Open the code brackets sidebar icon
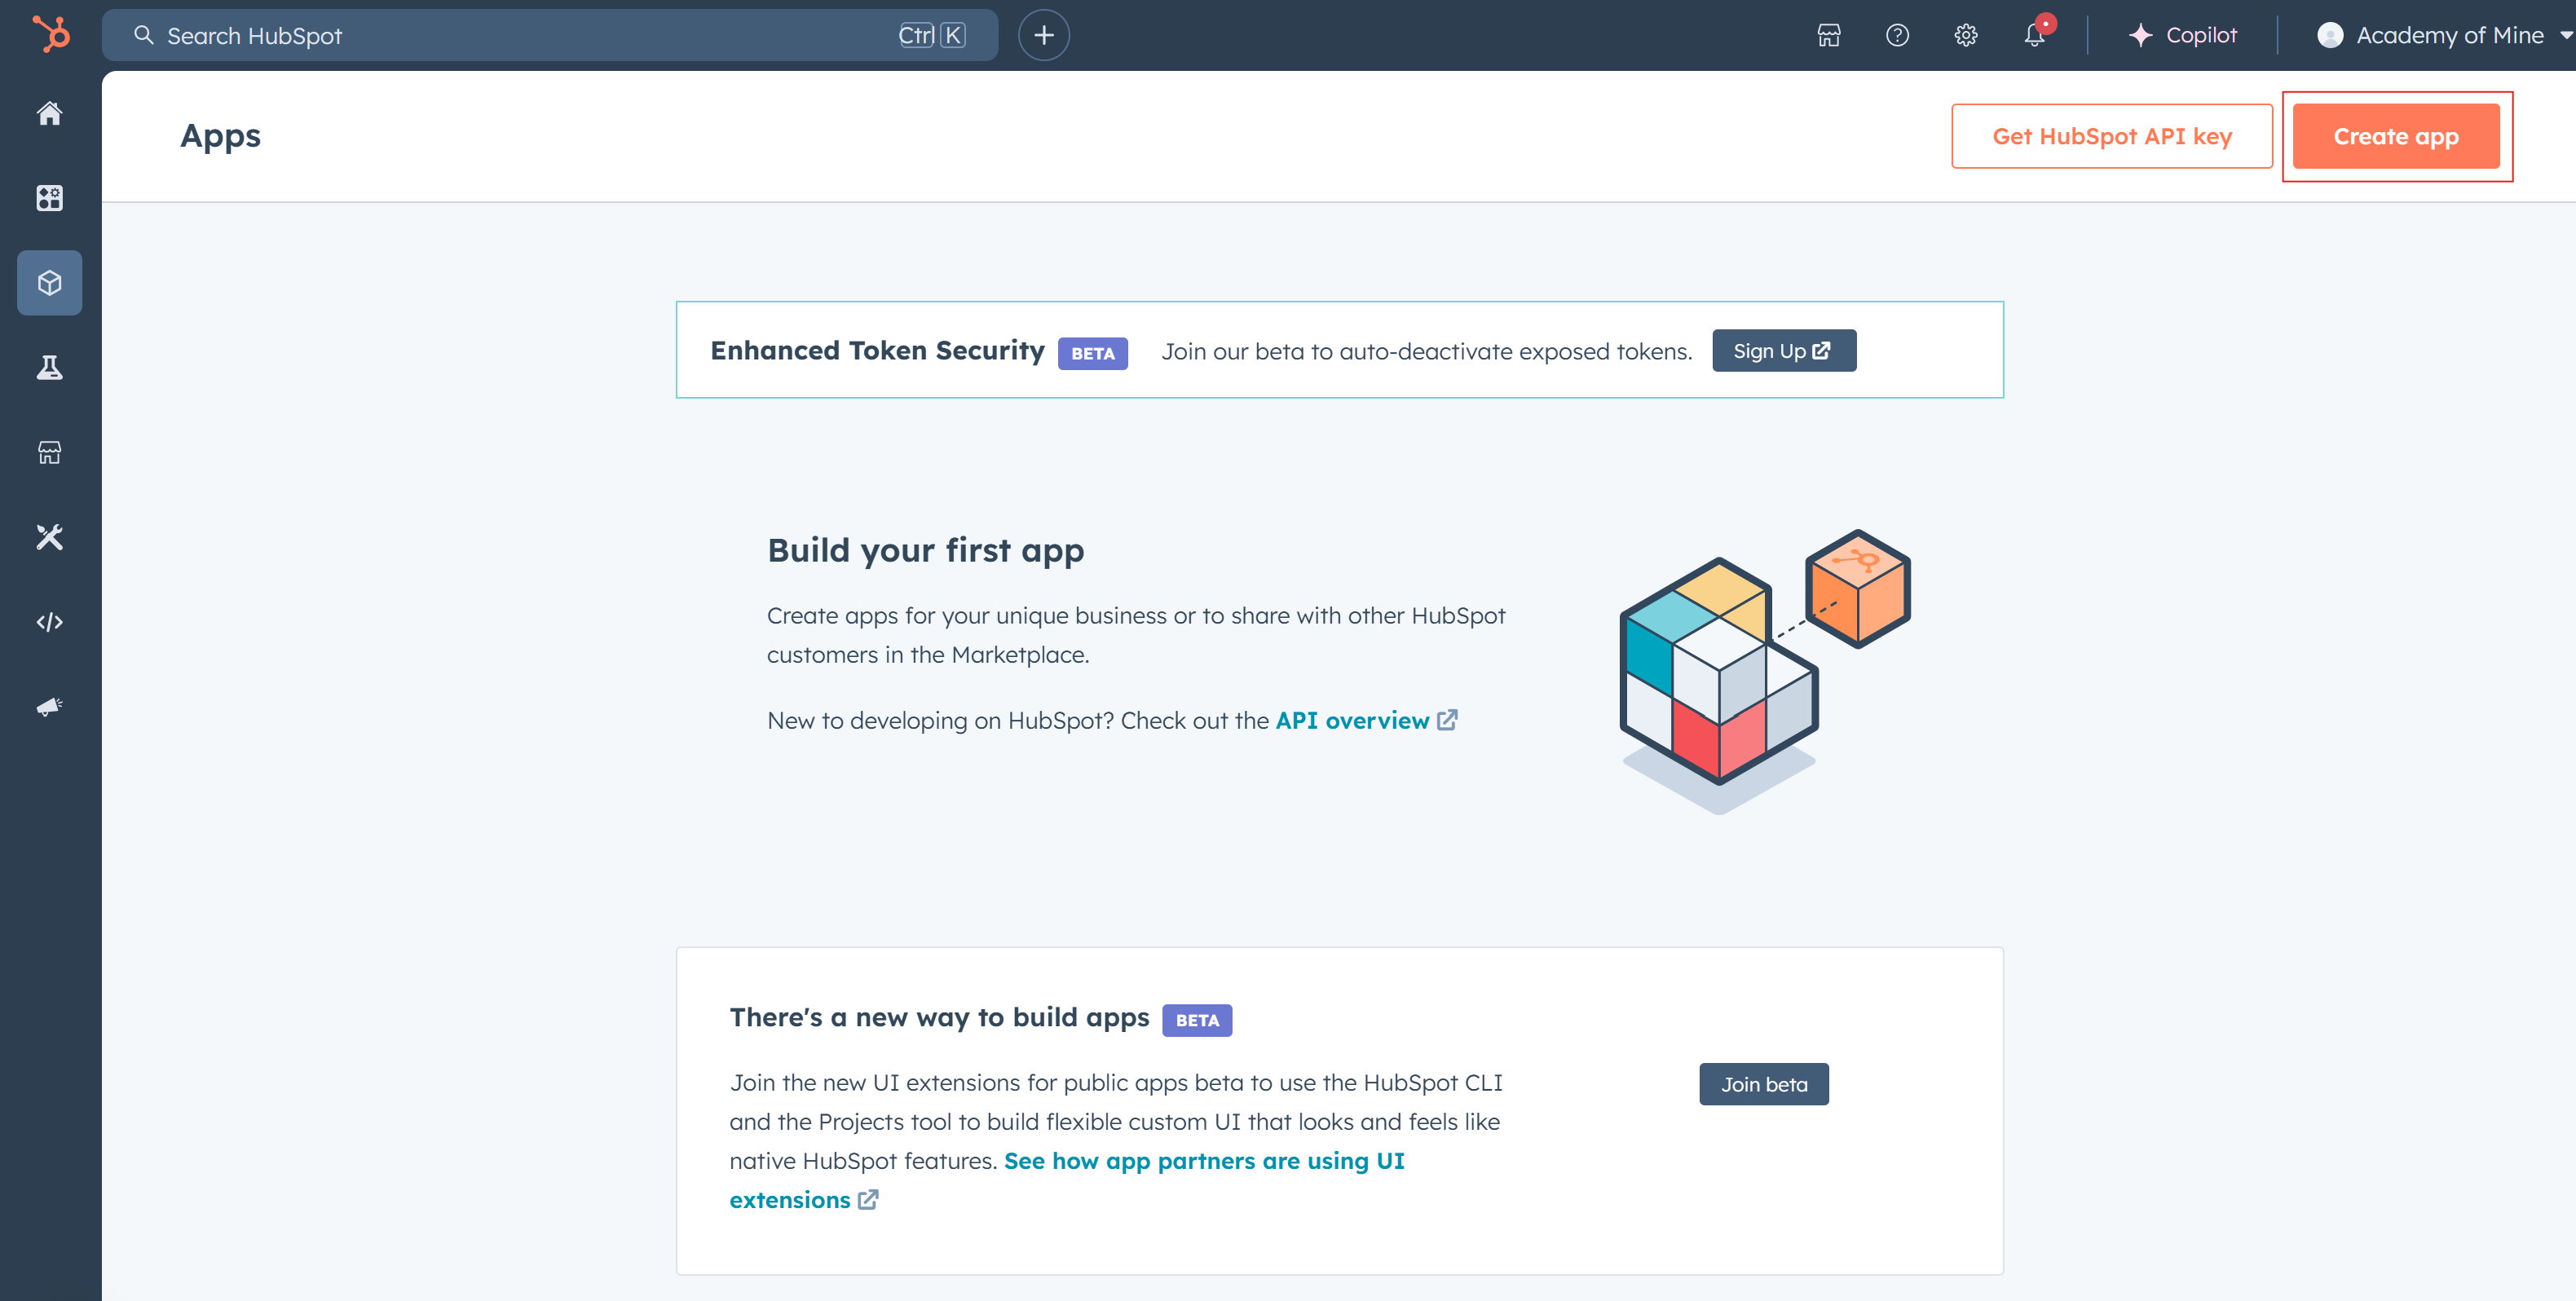This screenshot has width=2576, height=1301. click(49, 622)
